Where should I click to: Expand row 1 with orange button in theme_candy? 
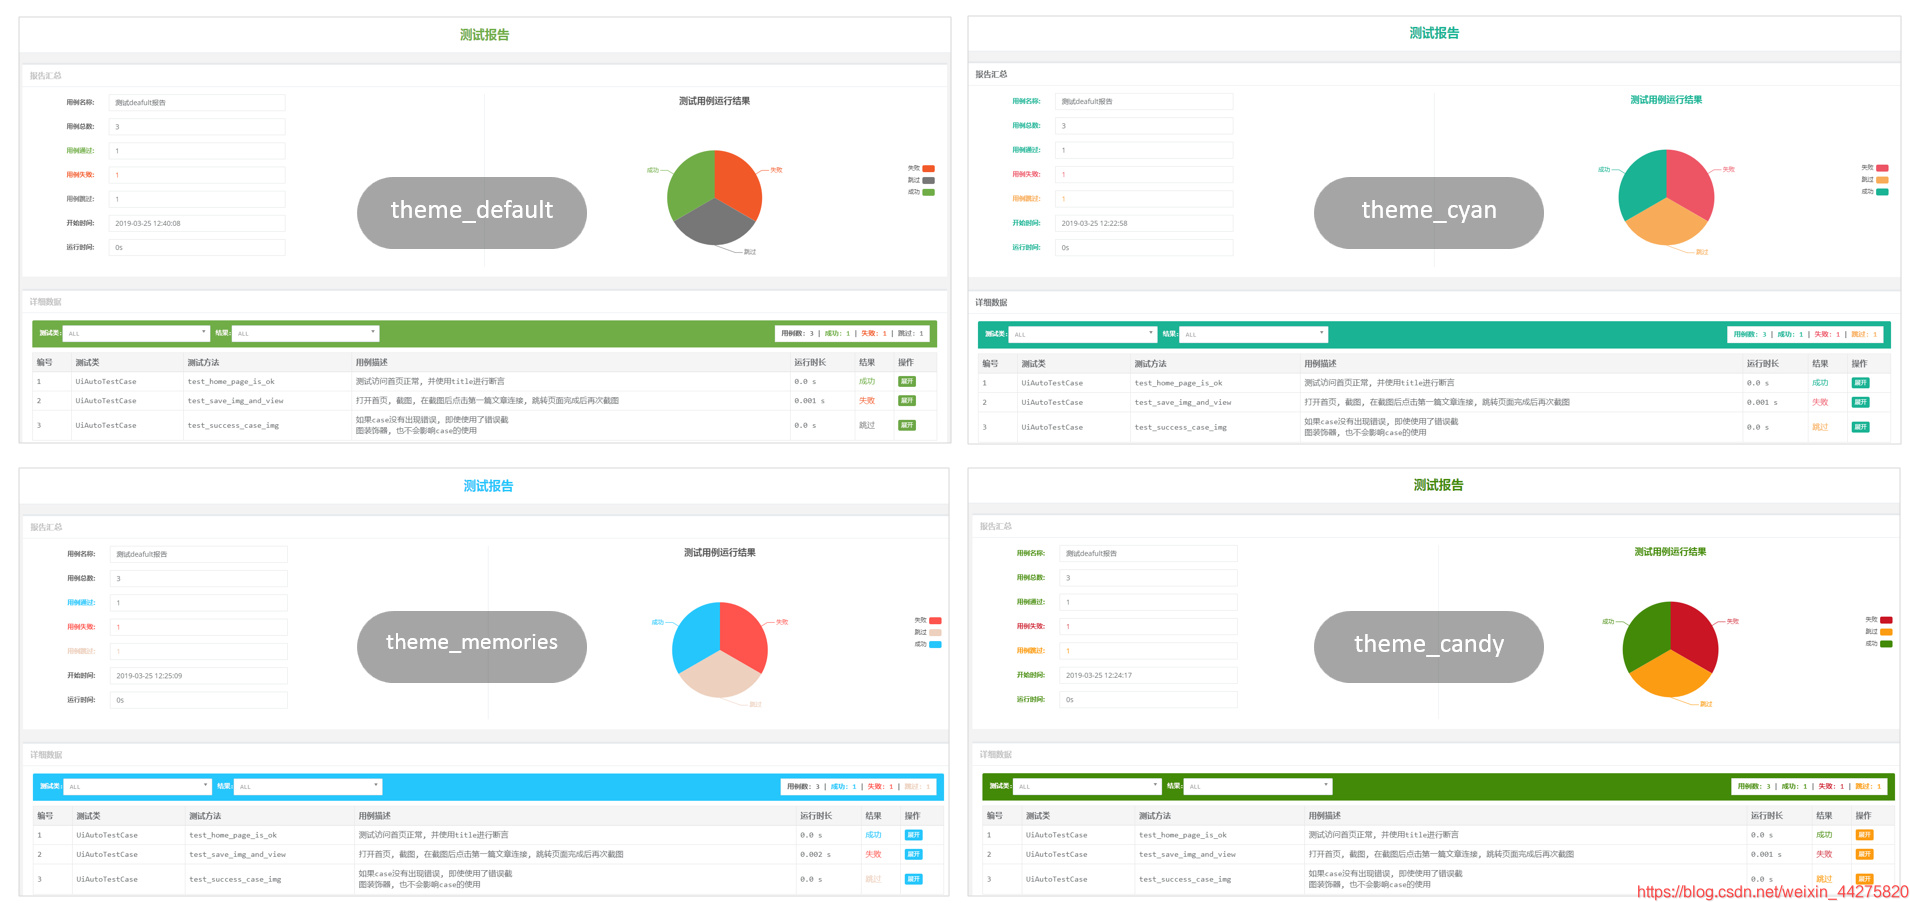click(x=1864, y=834)
